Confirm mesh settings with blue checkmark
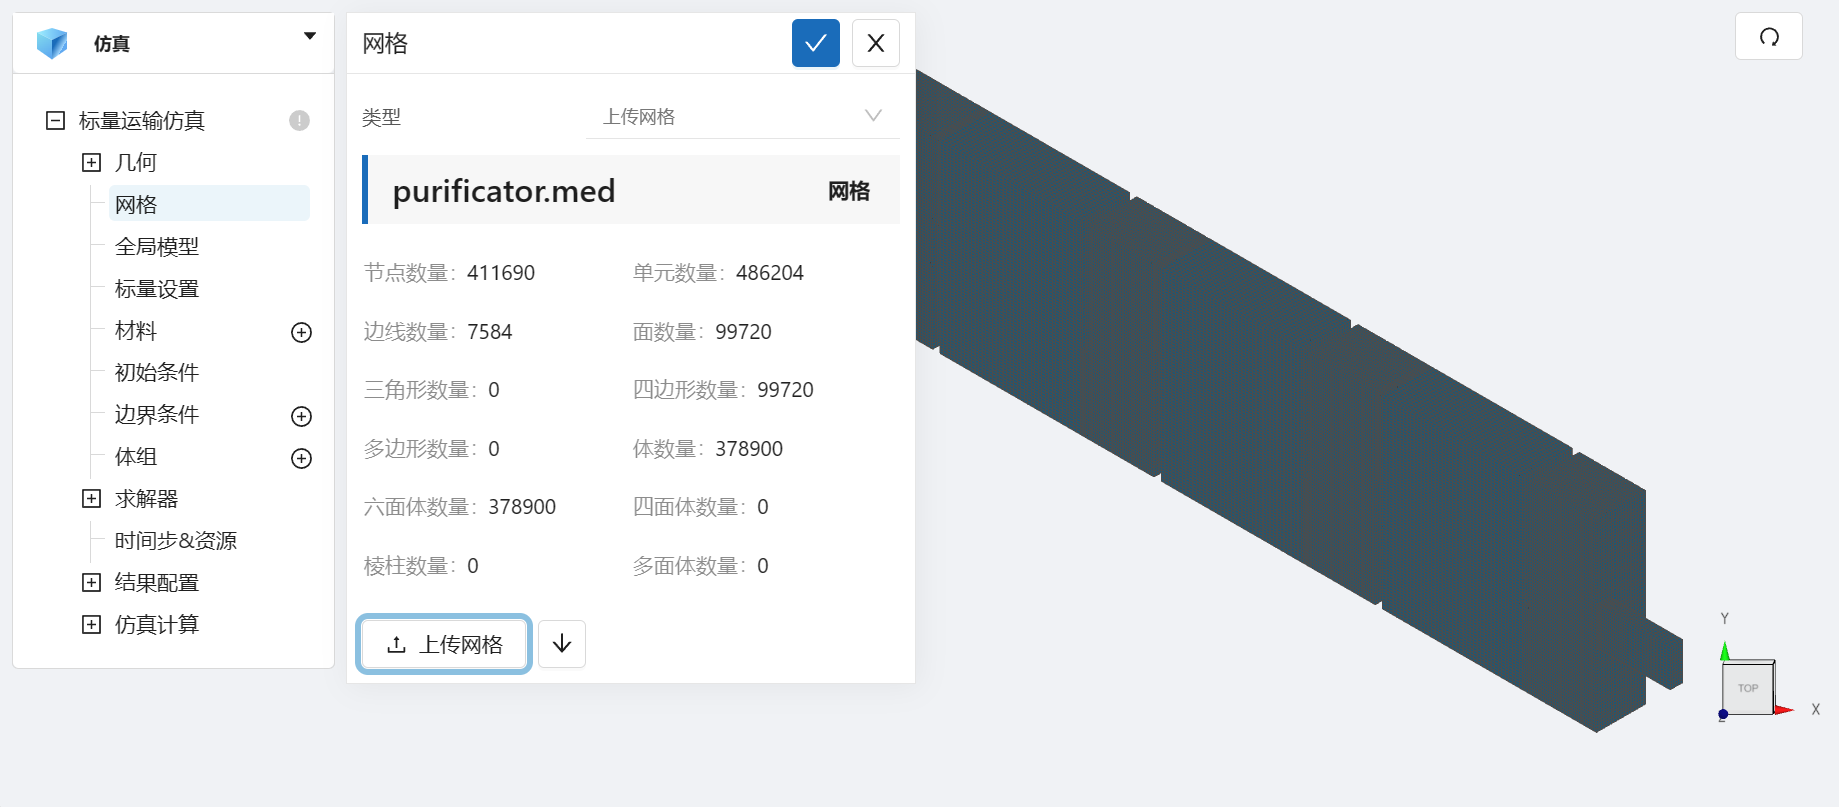1839x807 pixels. click(x=816, y=43)
